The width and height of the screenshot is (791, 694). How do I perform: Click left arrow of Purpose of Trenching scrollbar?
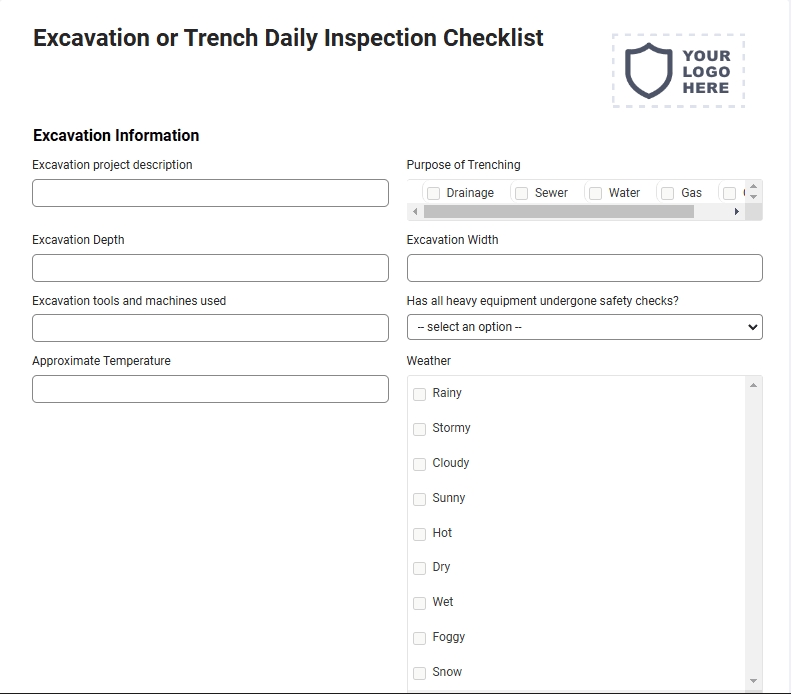point(415,212)
